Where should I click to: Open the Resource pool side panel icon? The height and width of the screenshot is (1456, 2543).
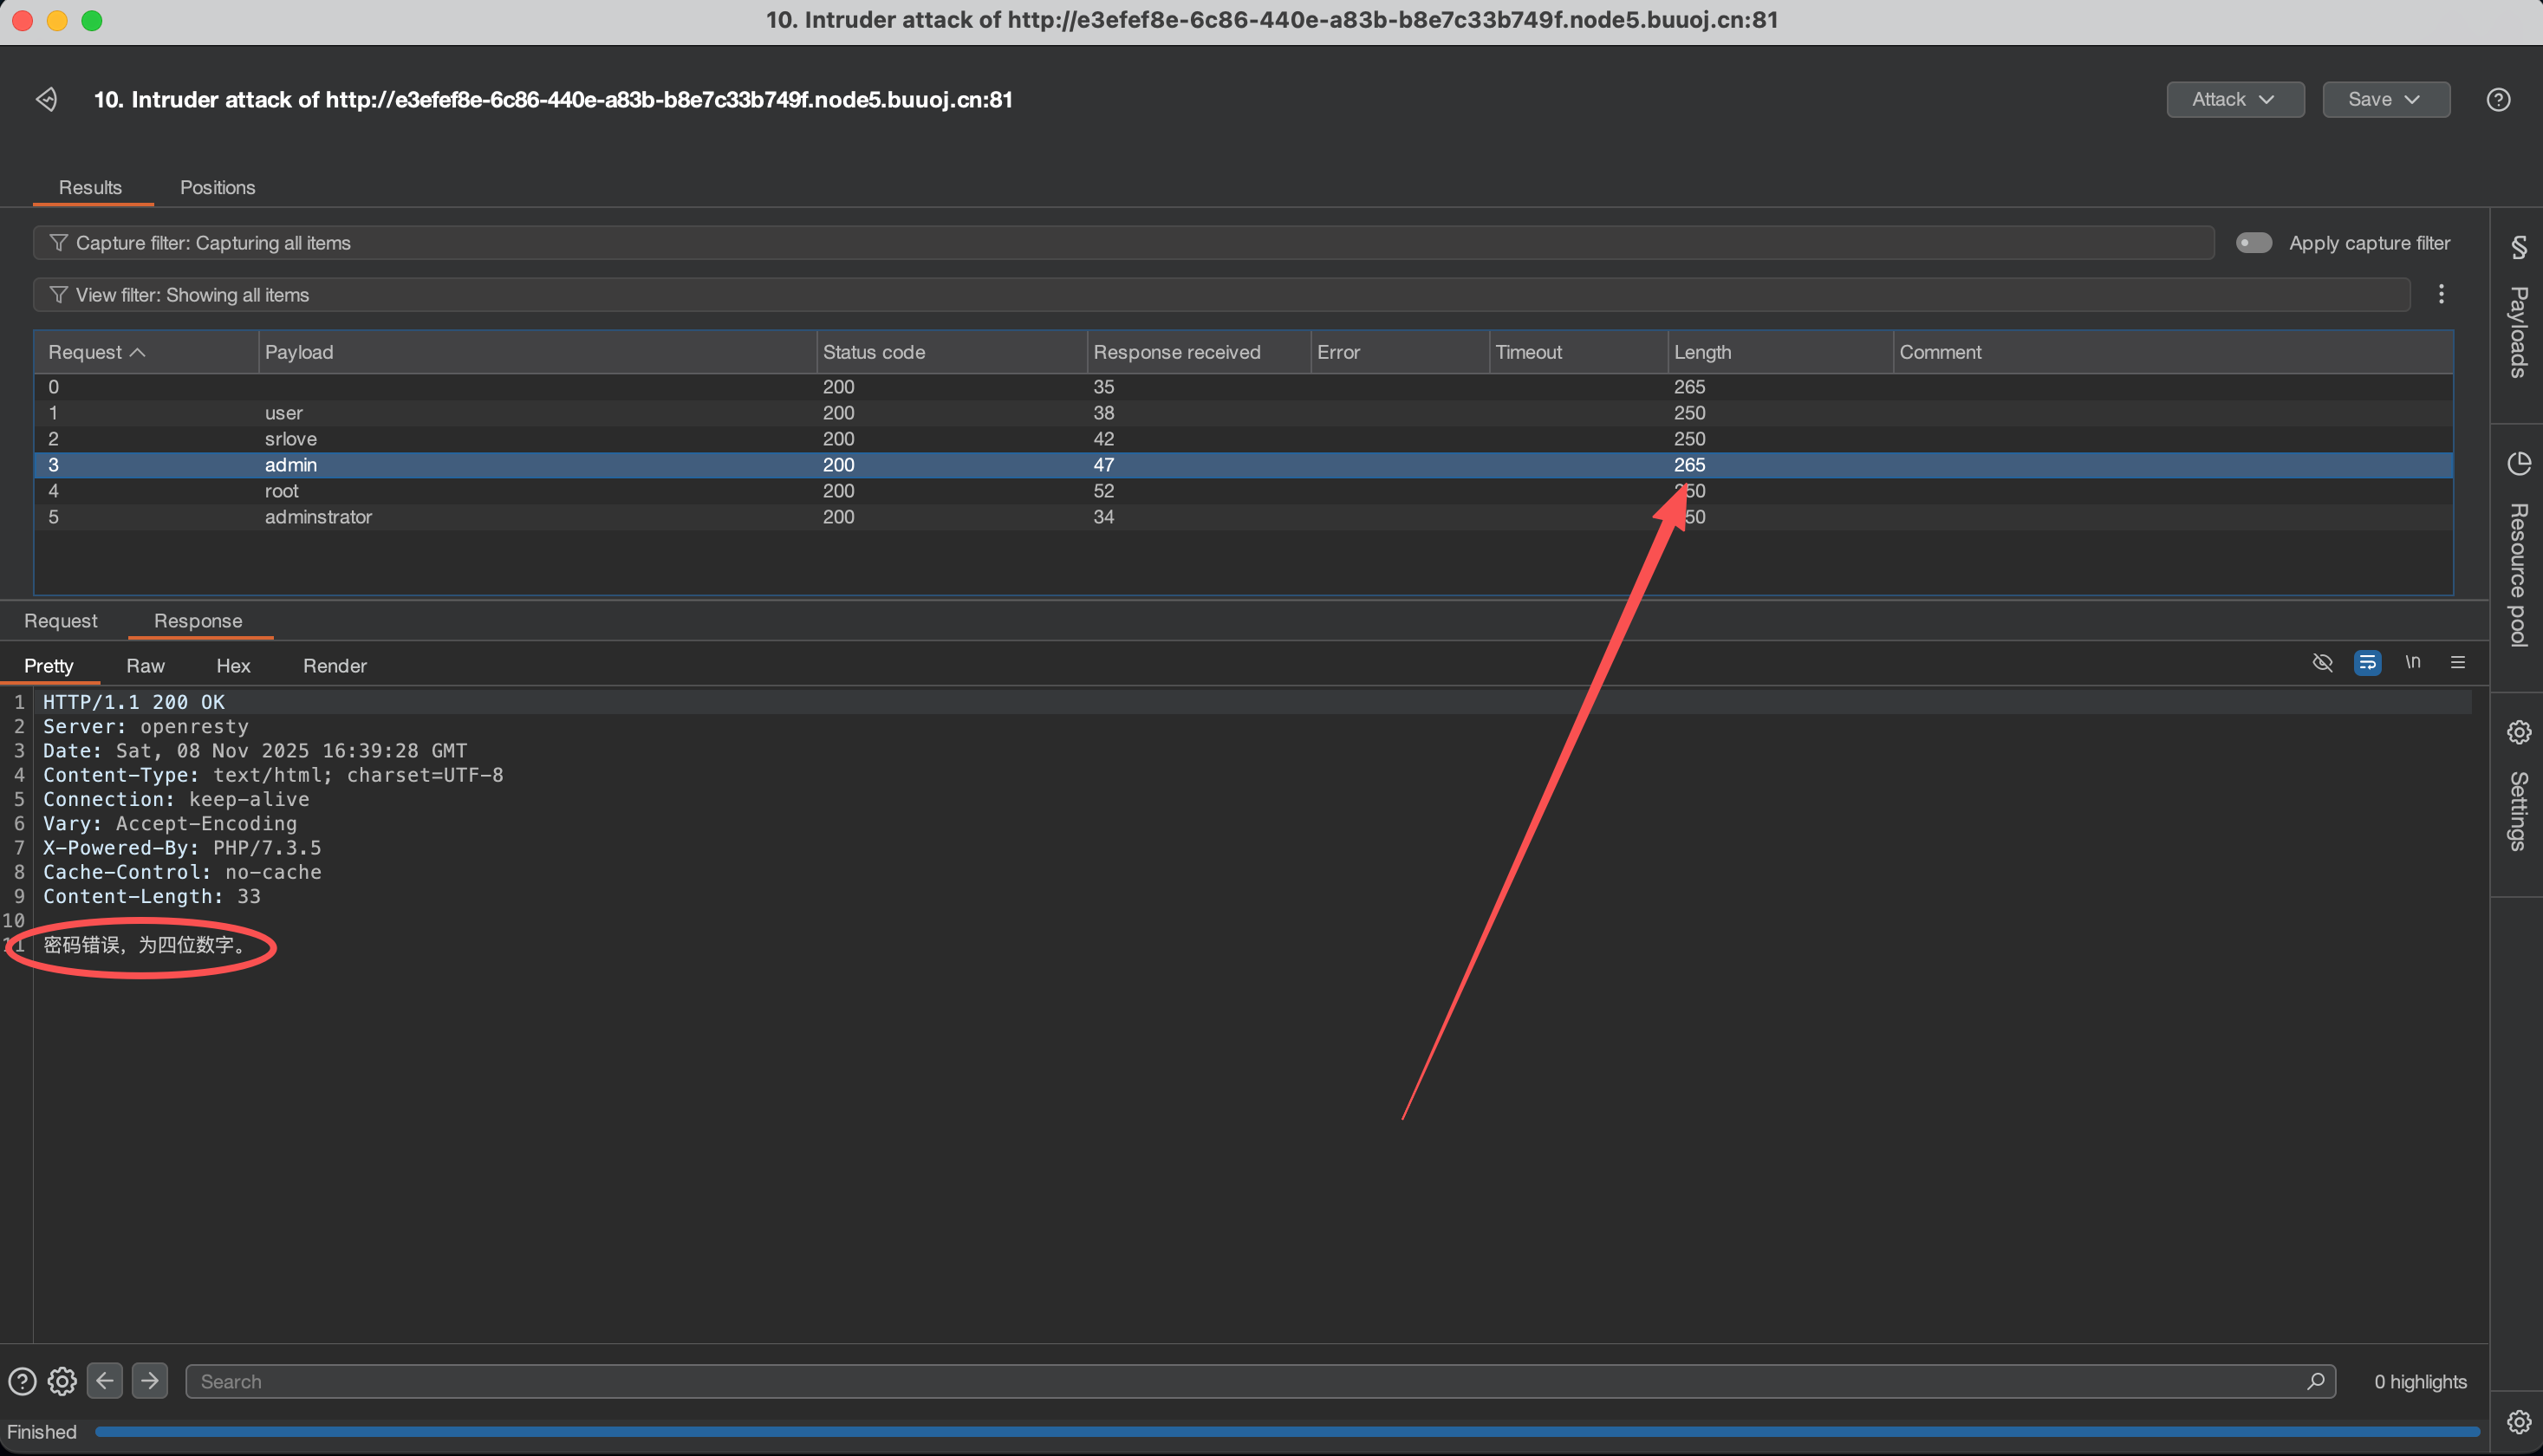coord(2518,464)
